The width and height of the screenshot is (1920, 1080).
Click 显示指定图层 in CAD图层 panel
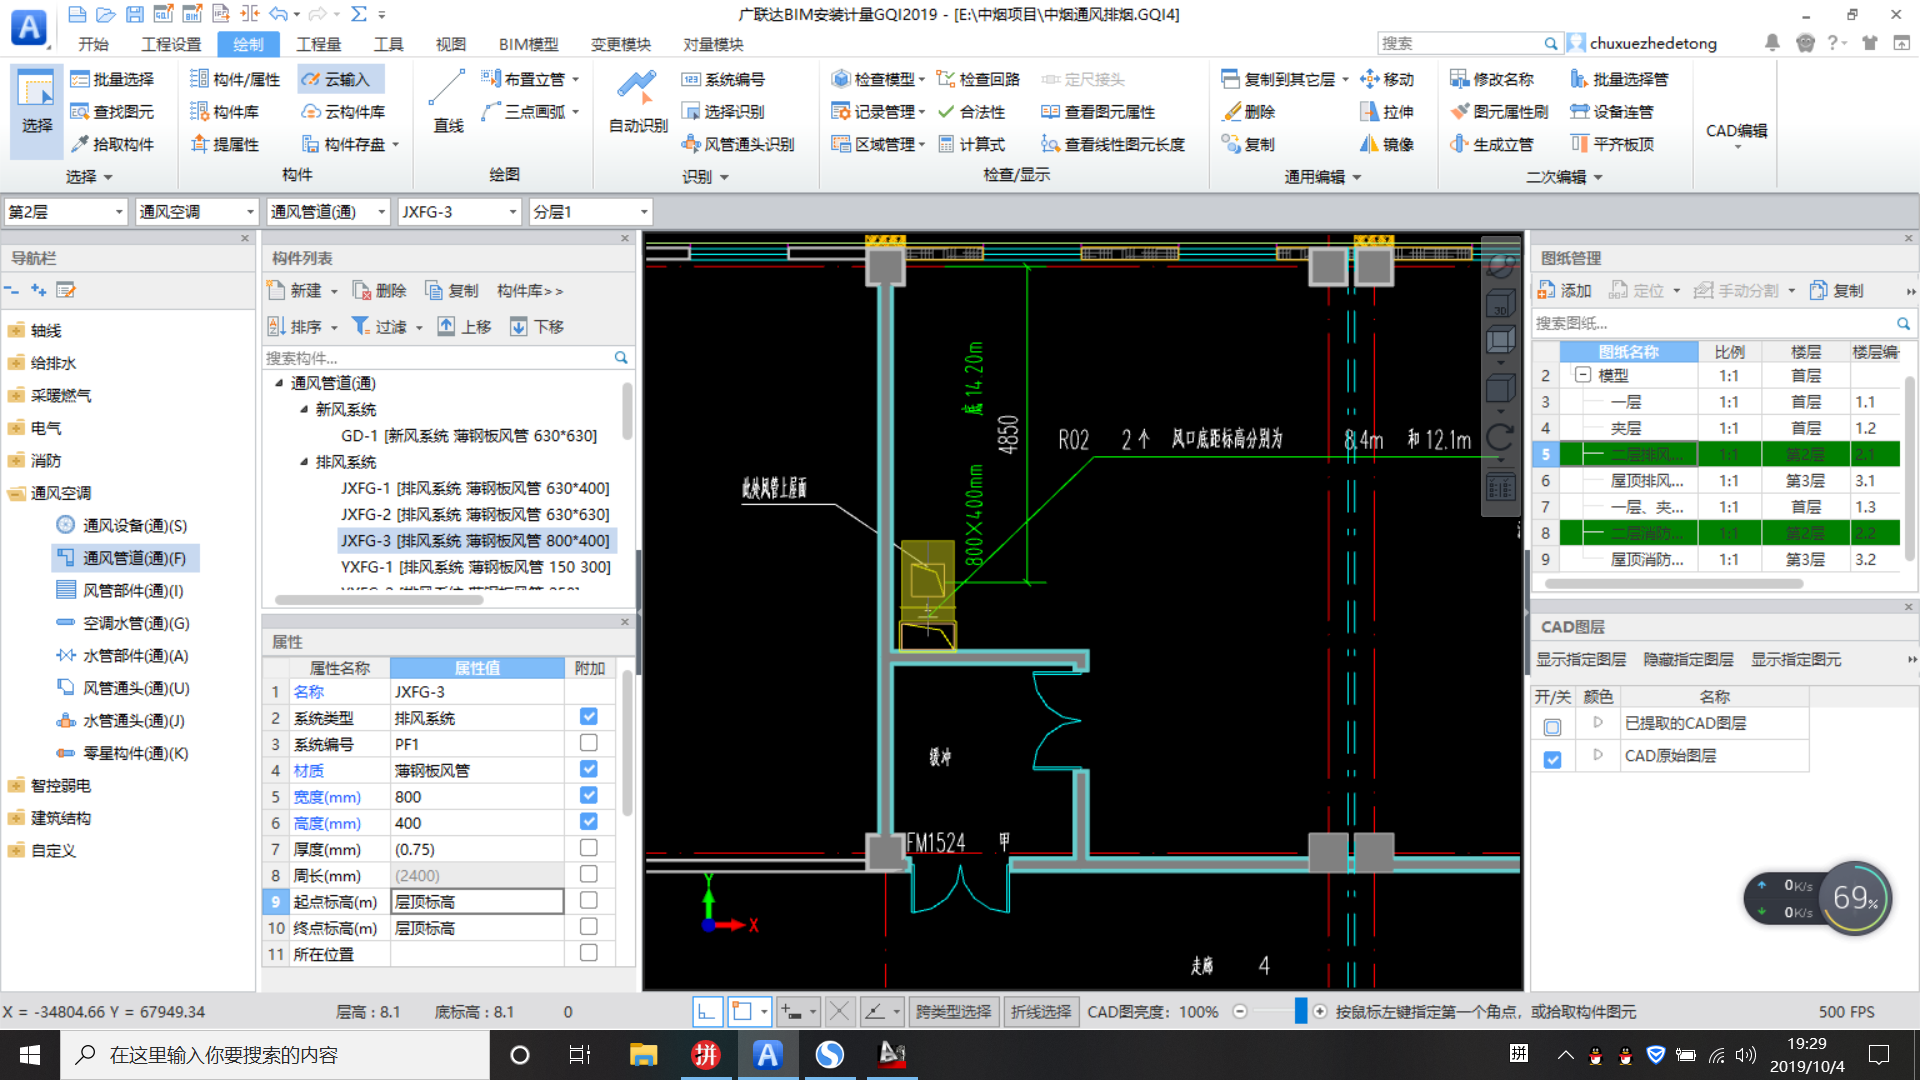click(1581, 659)
